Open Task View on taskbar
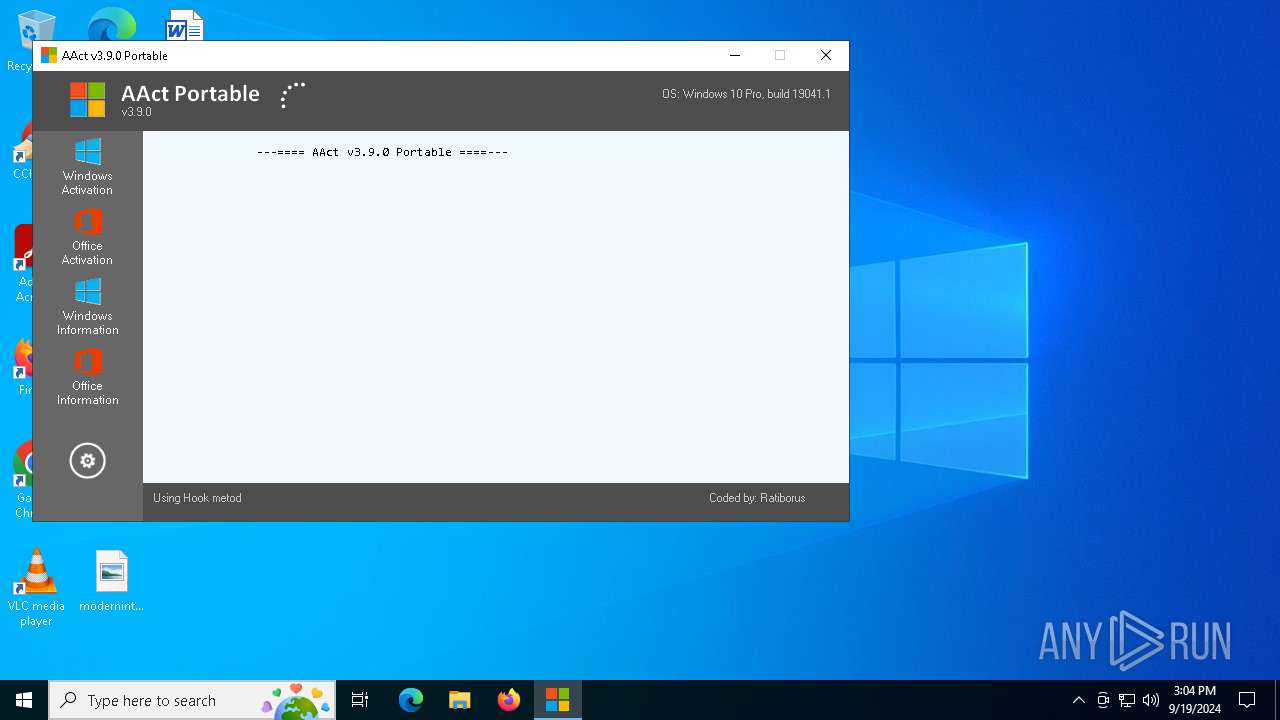The height and width of the screenshot is (720, 1280). (x=360, y=700)
